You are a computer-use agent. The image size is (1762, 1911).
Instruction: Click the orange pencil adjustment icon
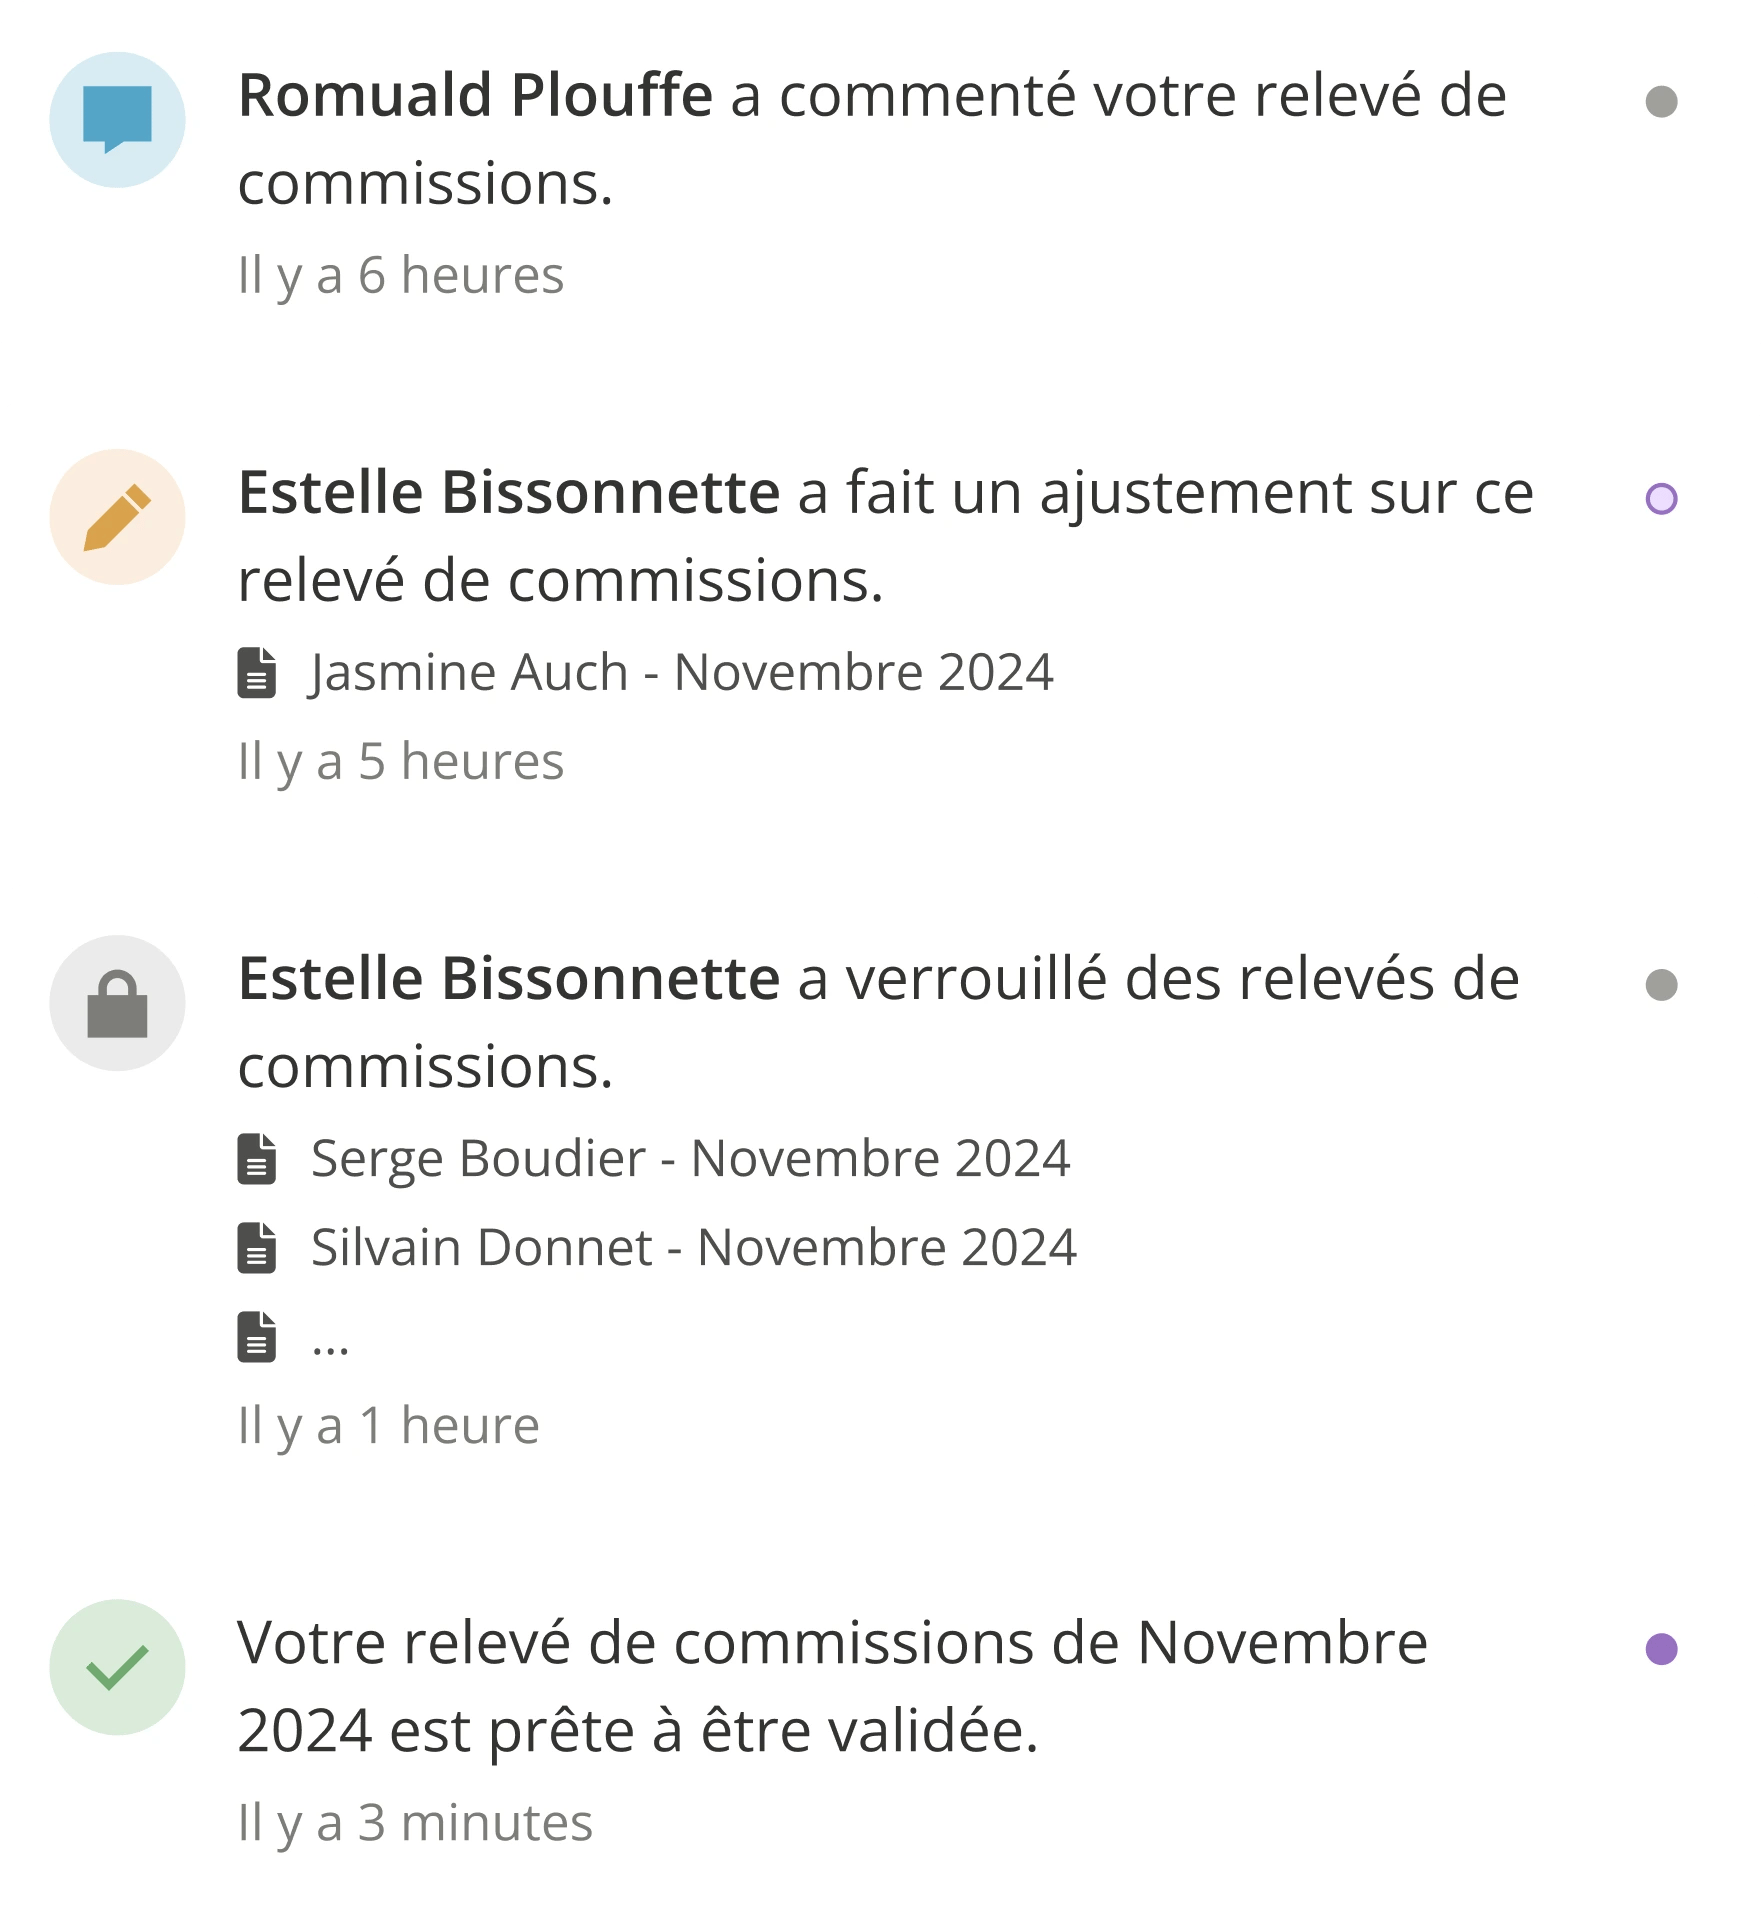(x=117, y=517)
